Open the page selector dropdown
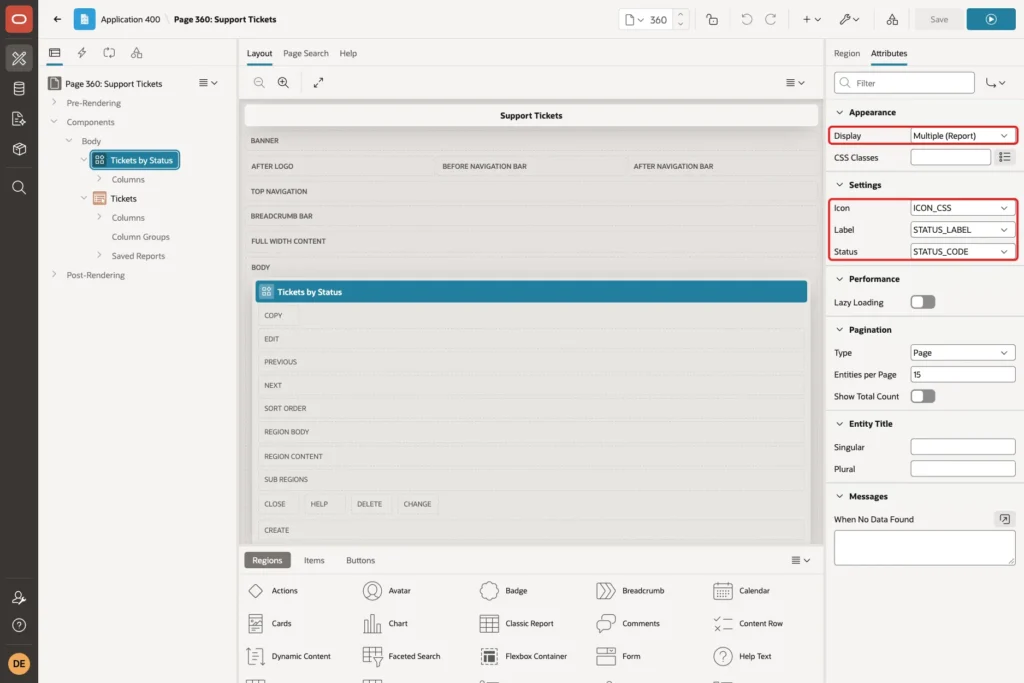The width and height of the screenshot is (1024, 683). tap(634, 20)
